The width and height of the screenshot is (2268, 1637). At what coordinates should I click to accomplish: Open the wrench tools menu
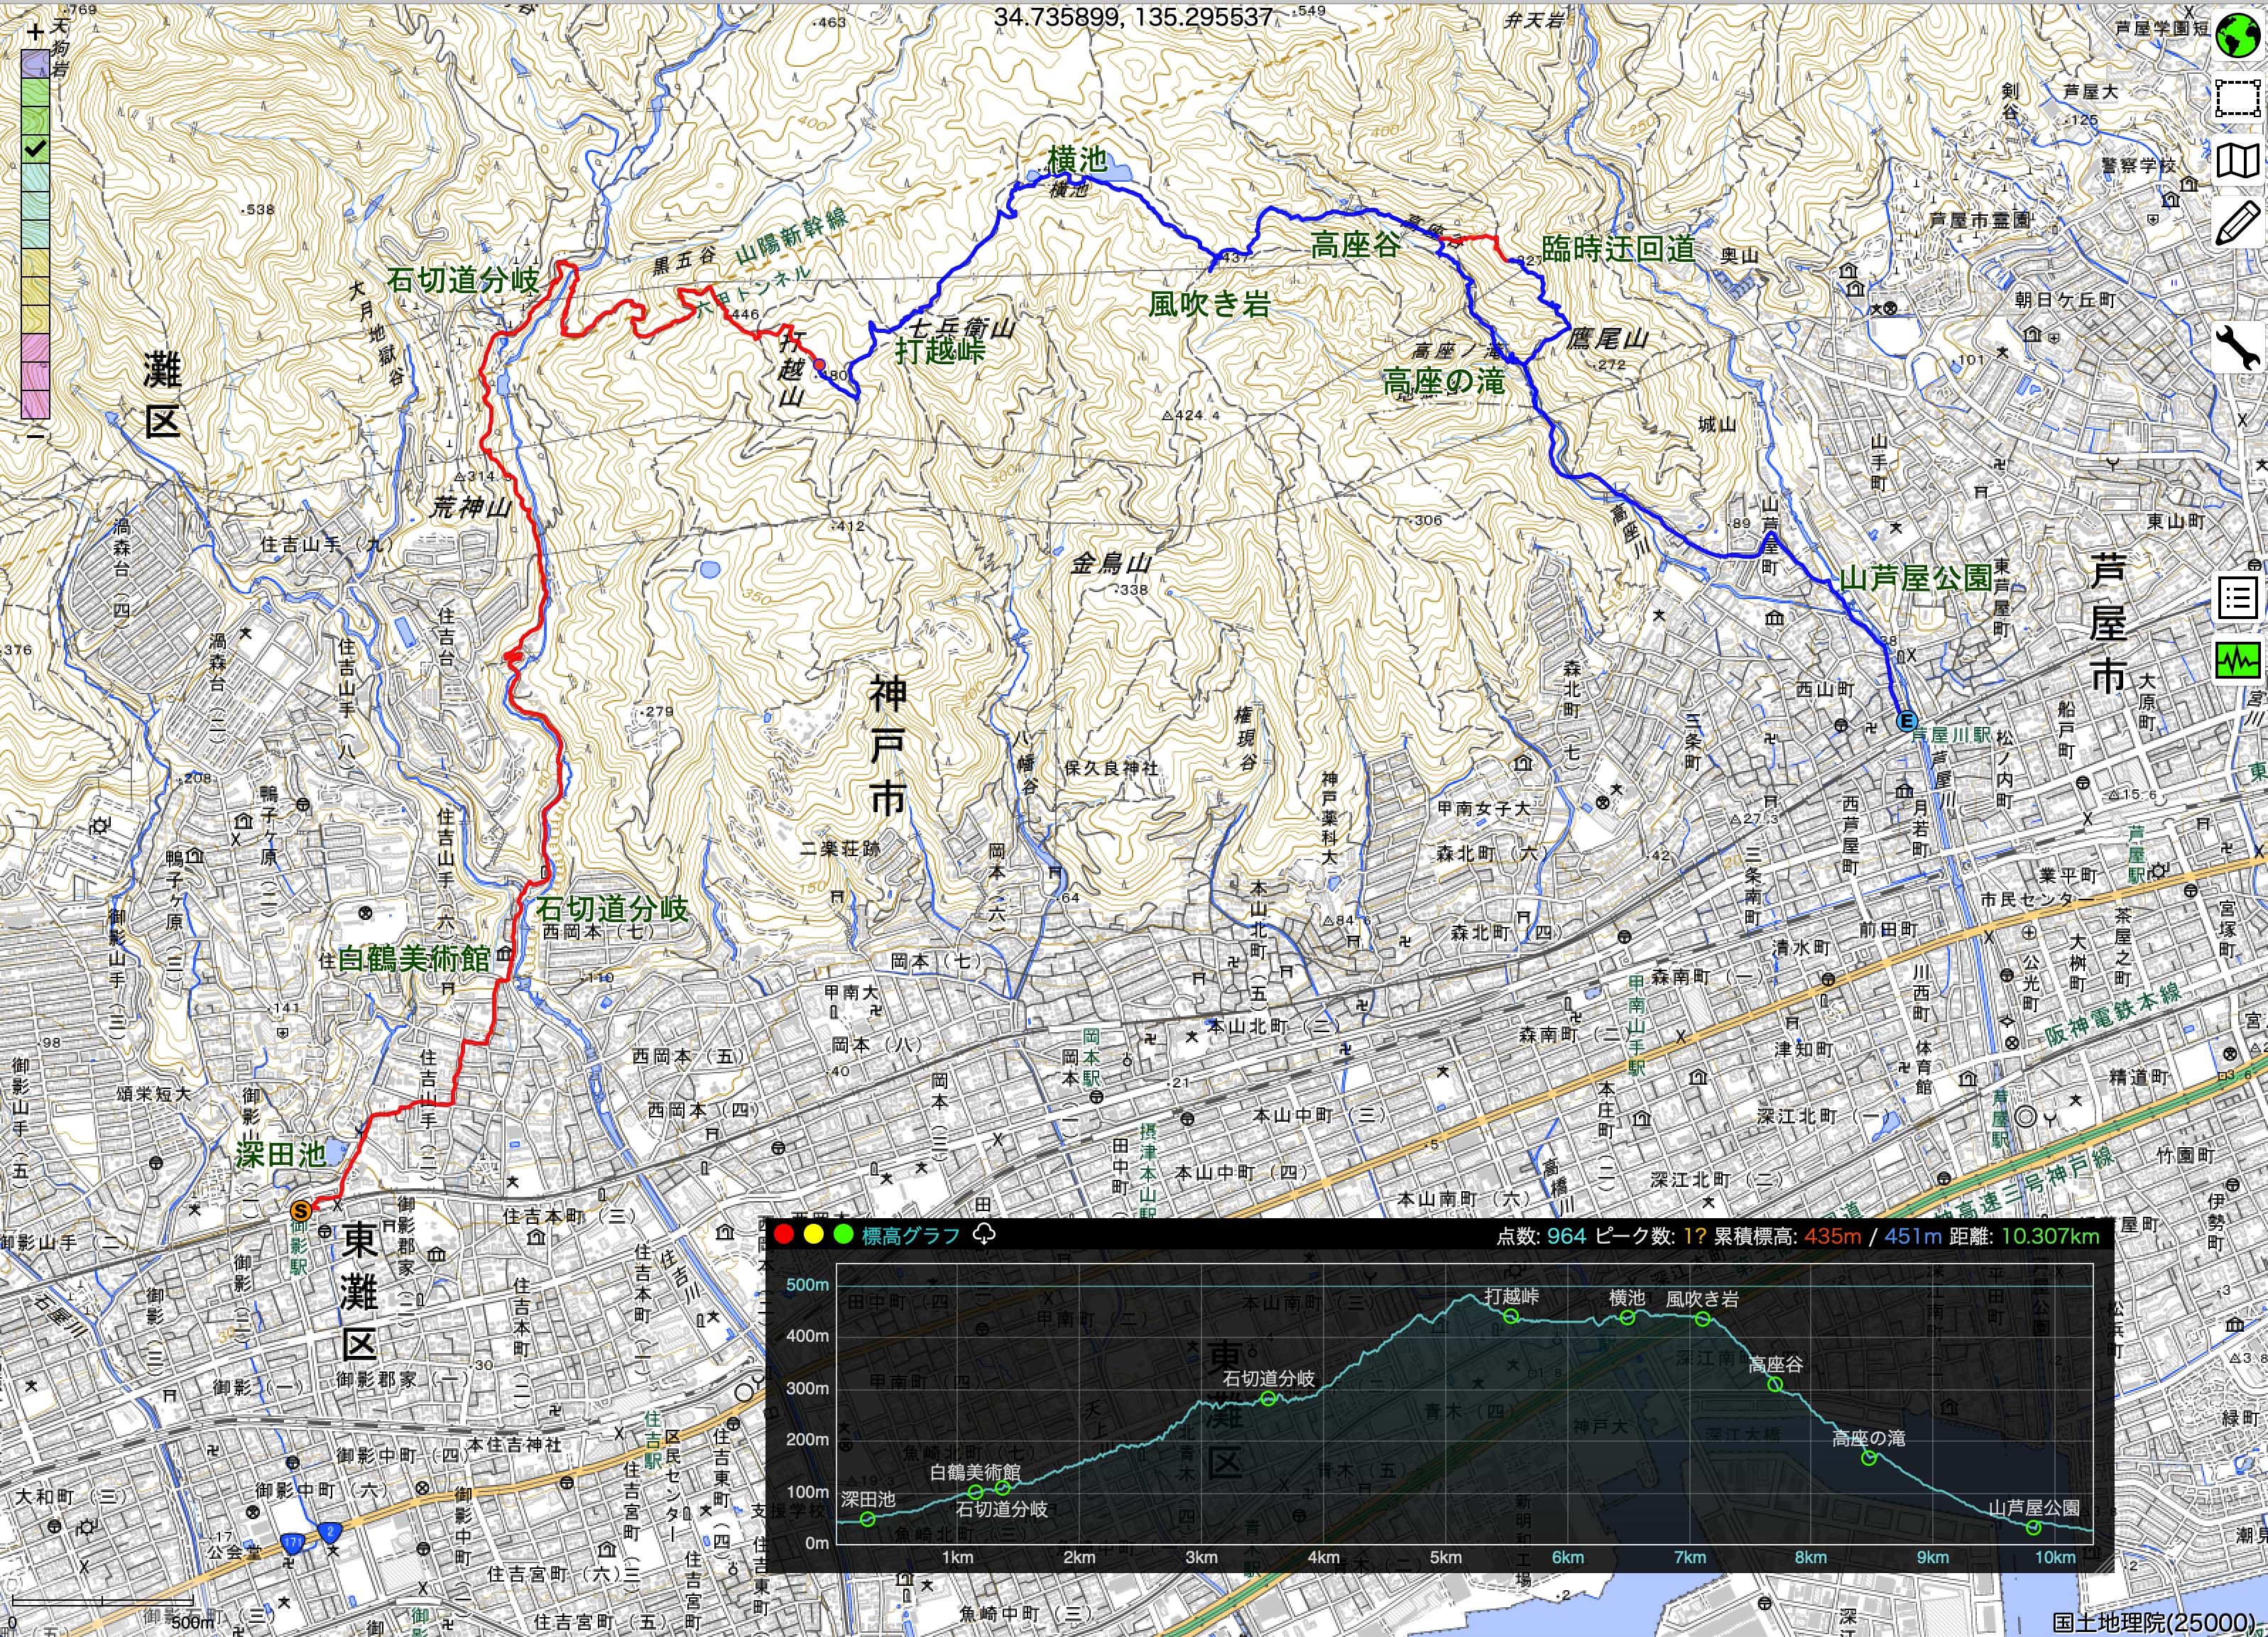[2238, 347]
